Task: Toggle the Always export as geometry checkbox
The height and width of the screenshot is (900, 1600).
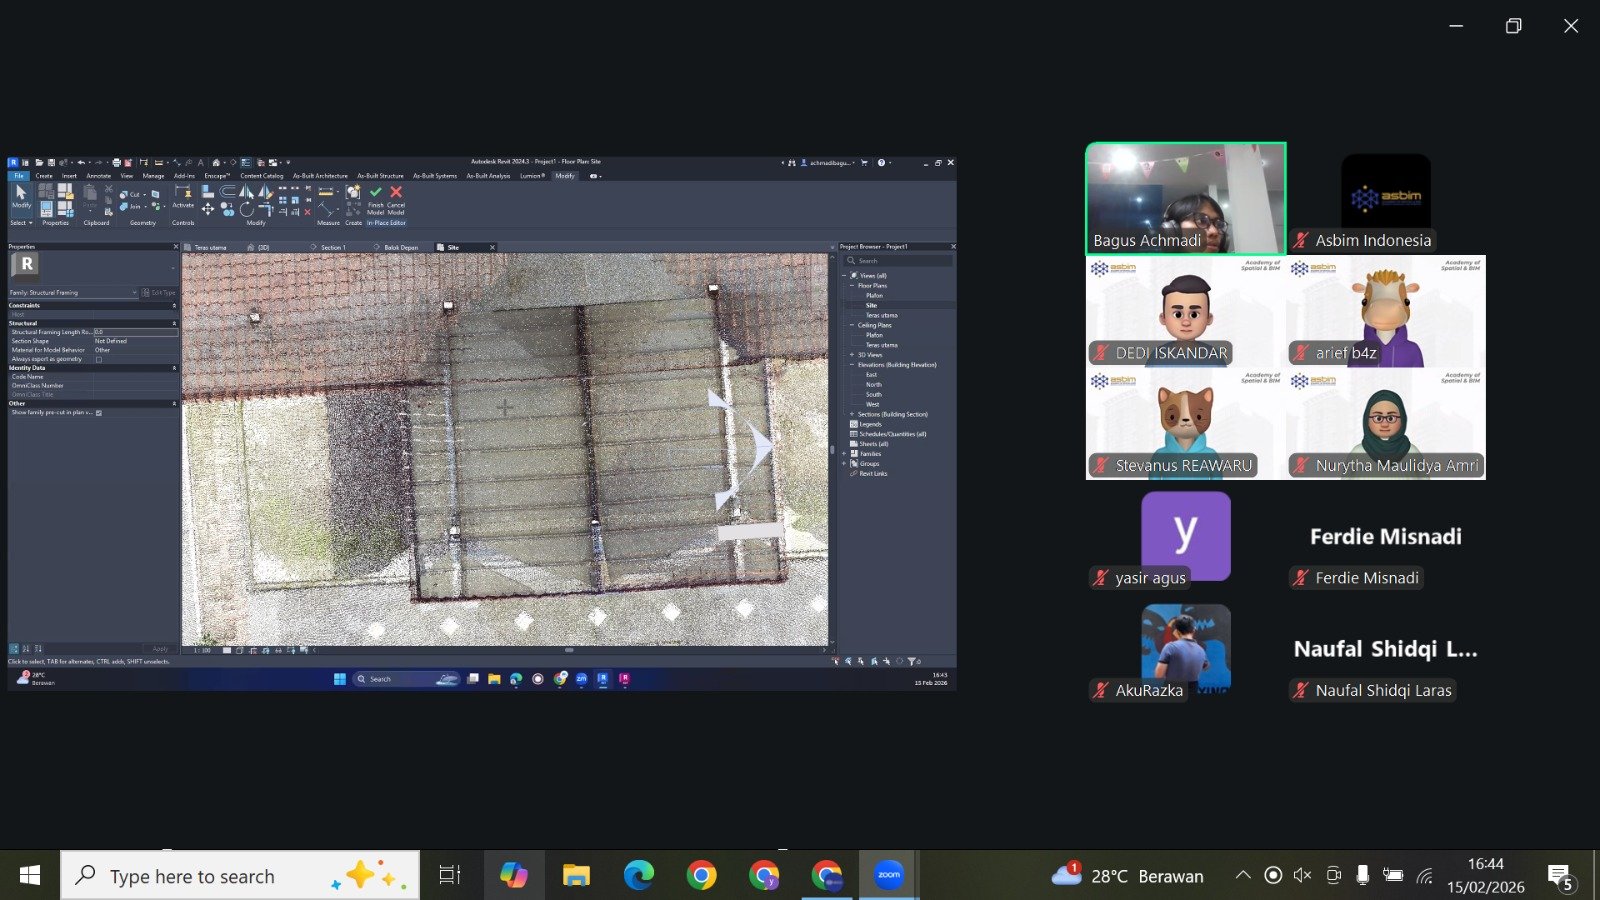Action: coord(98,360)
